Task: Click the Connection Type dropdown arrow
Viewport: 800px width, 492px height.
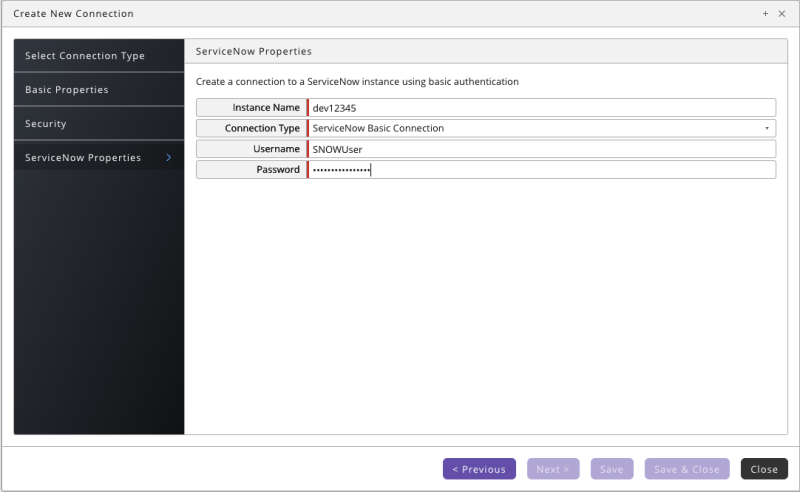Action: [767, 128]
